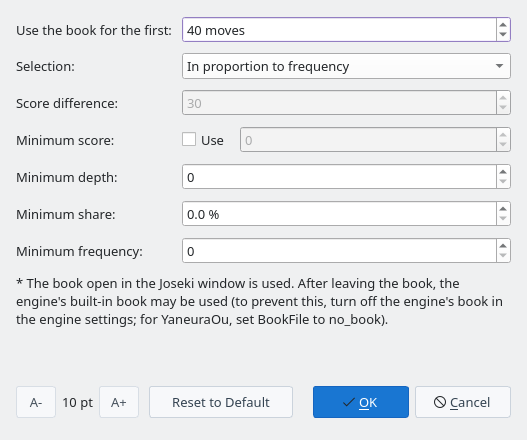The width and height of the screenshot is (527, 440).
Task: Click the 'Minimum frequency:' label
Action: [79, 251]
